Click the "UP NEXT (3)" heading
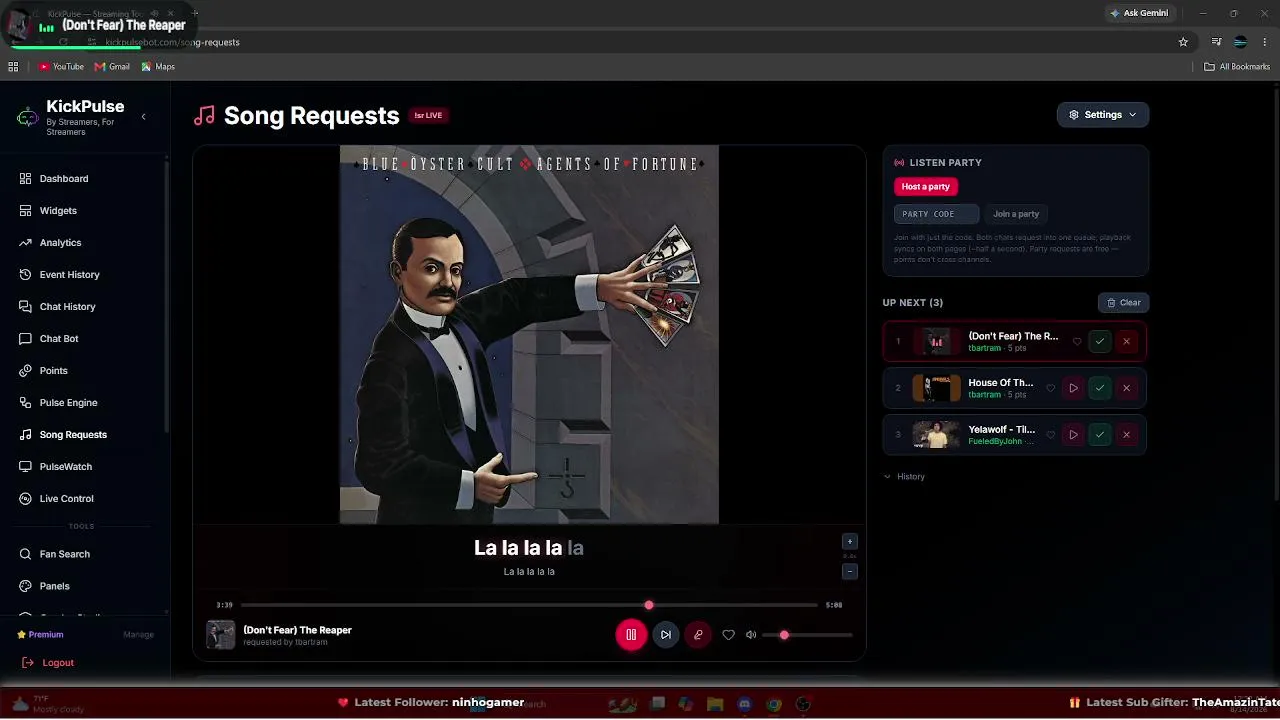 point(913,303)
